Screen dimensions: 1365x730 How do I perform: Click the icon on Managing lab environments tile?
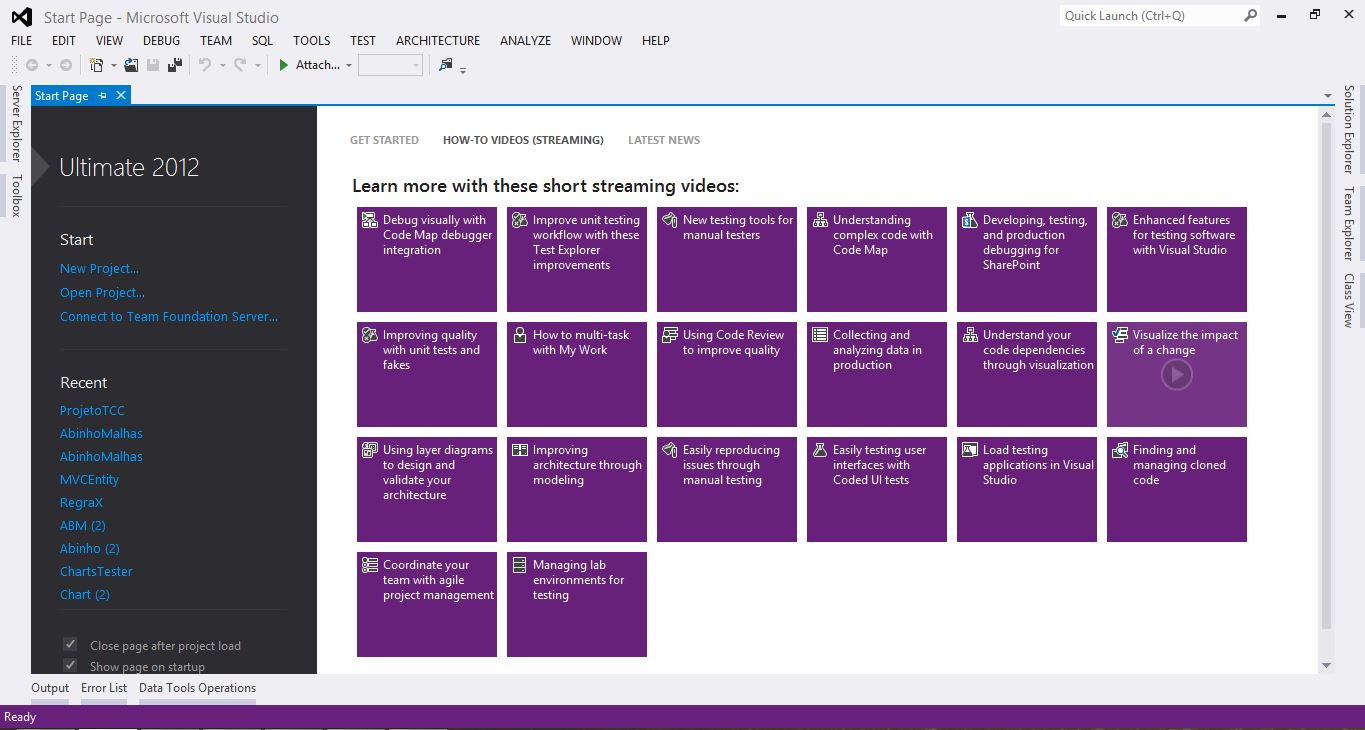[x=520, y=565]
